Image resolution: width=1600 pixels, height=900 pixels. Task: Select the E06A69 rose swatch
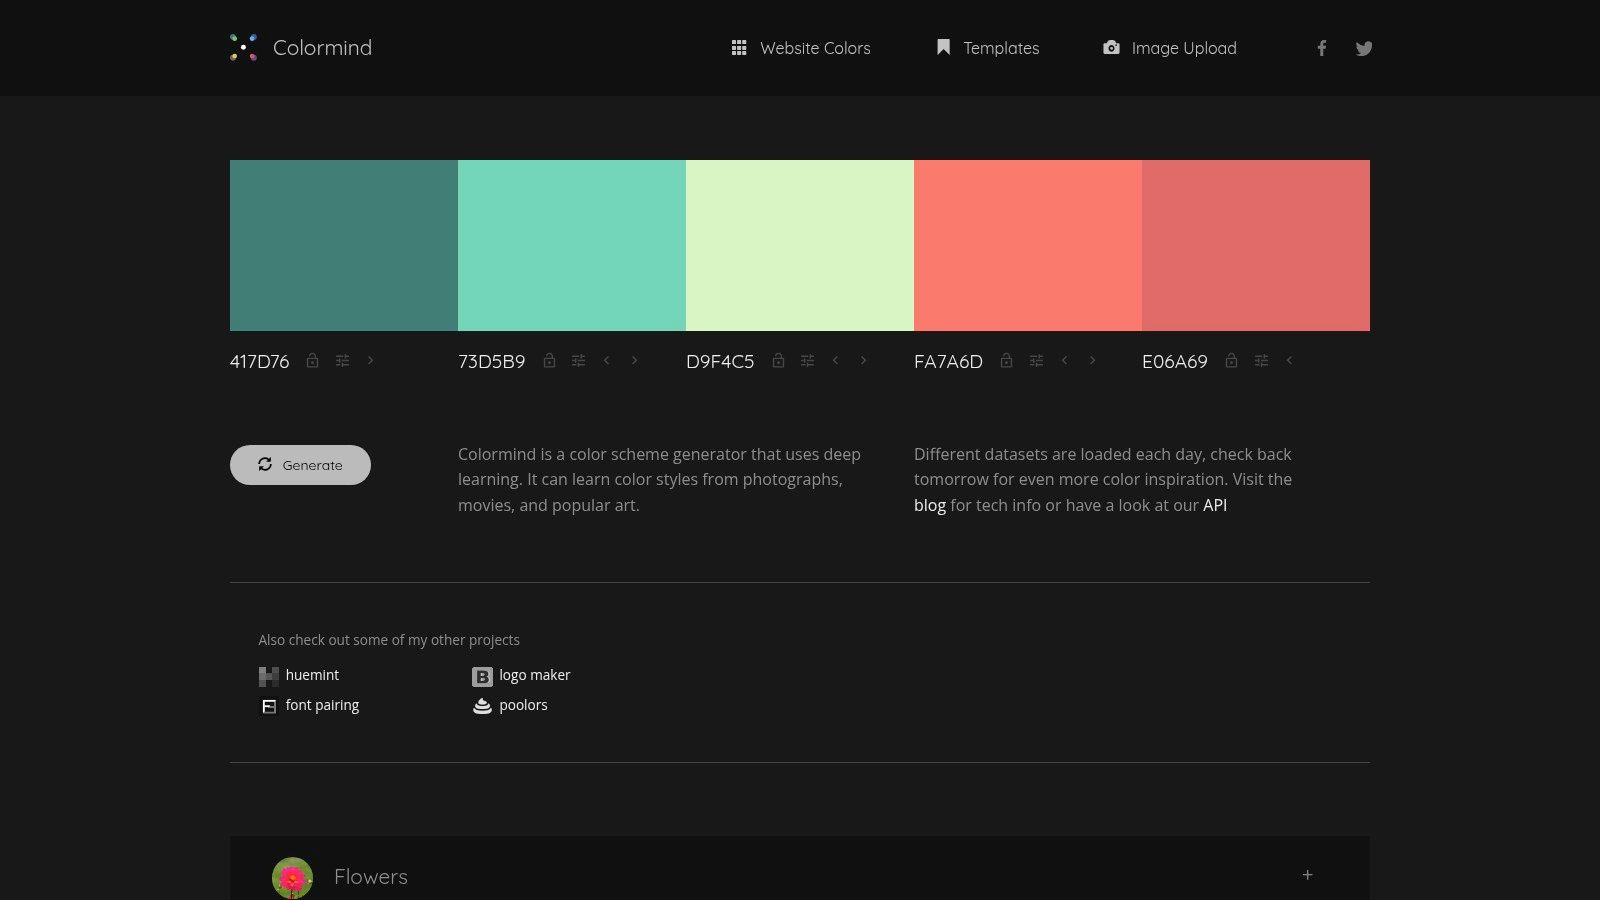tap(1256, 245)
